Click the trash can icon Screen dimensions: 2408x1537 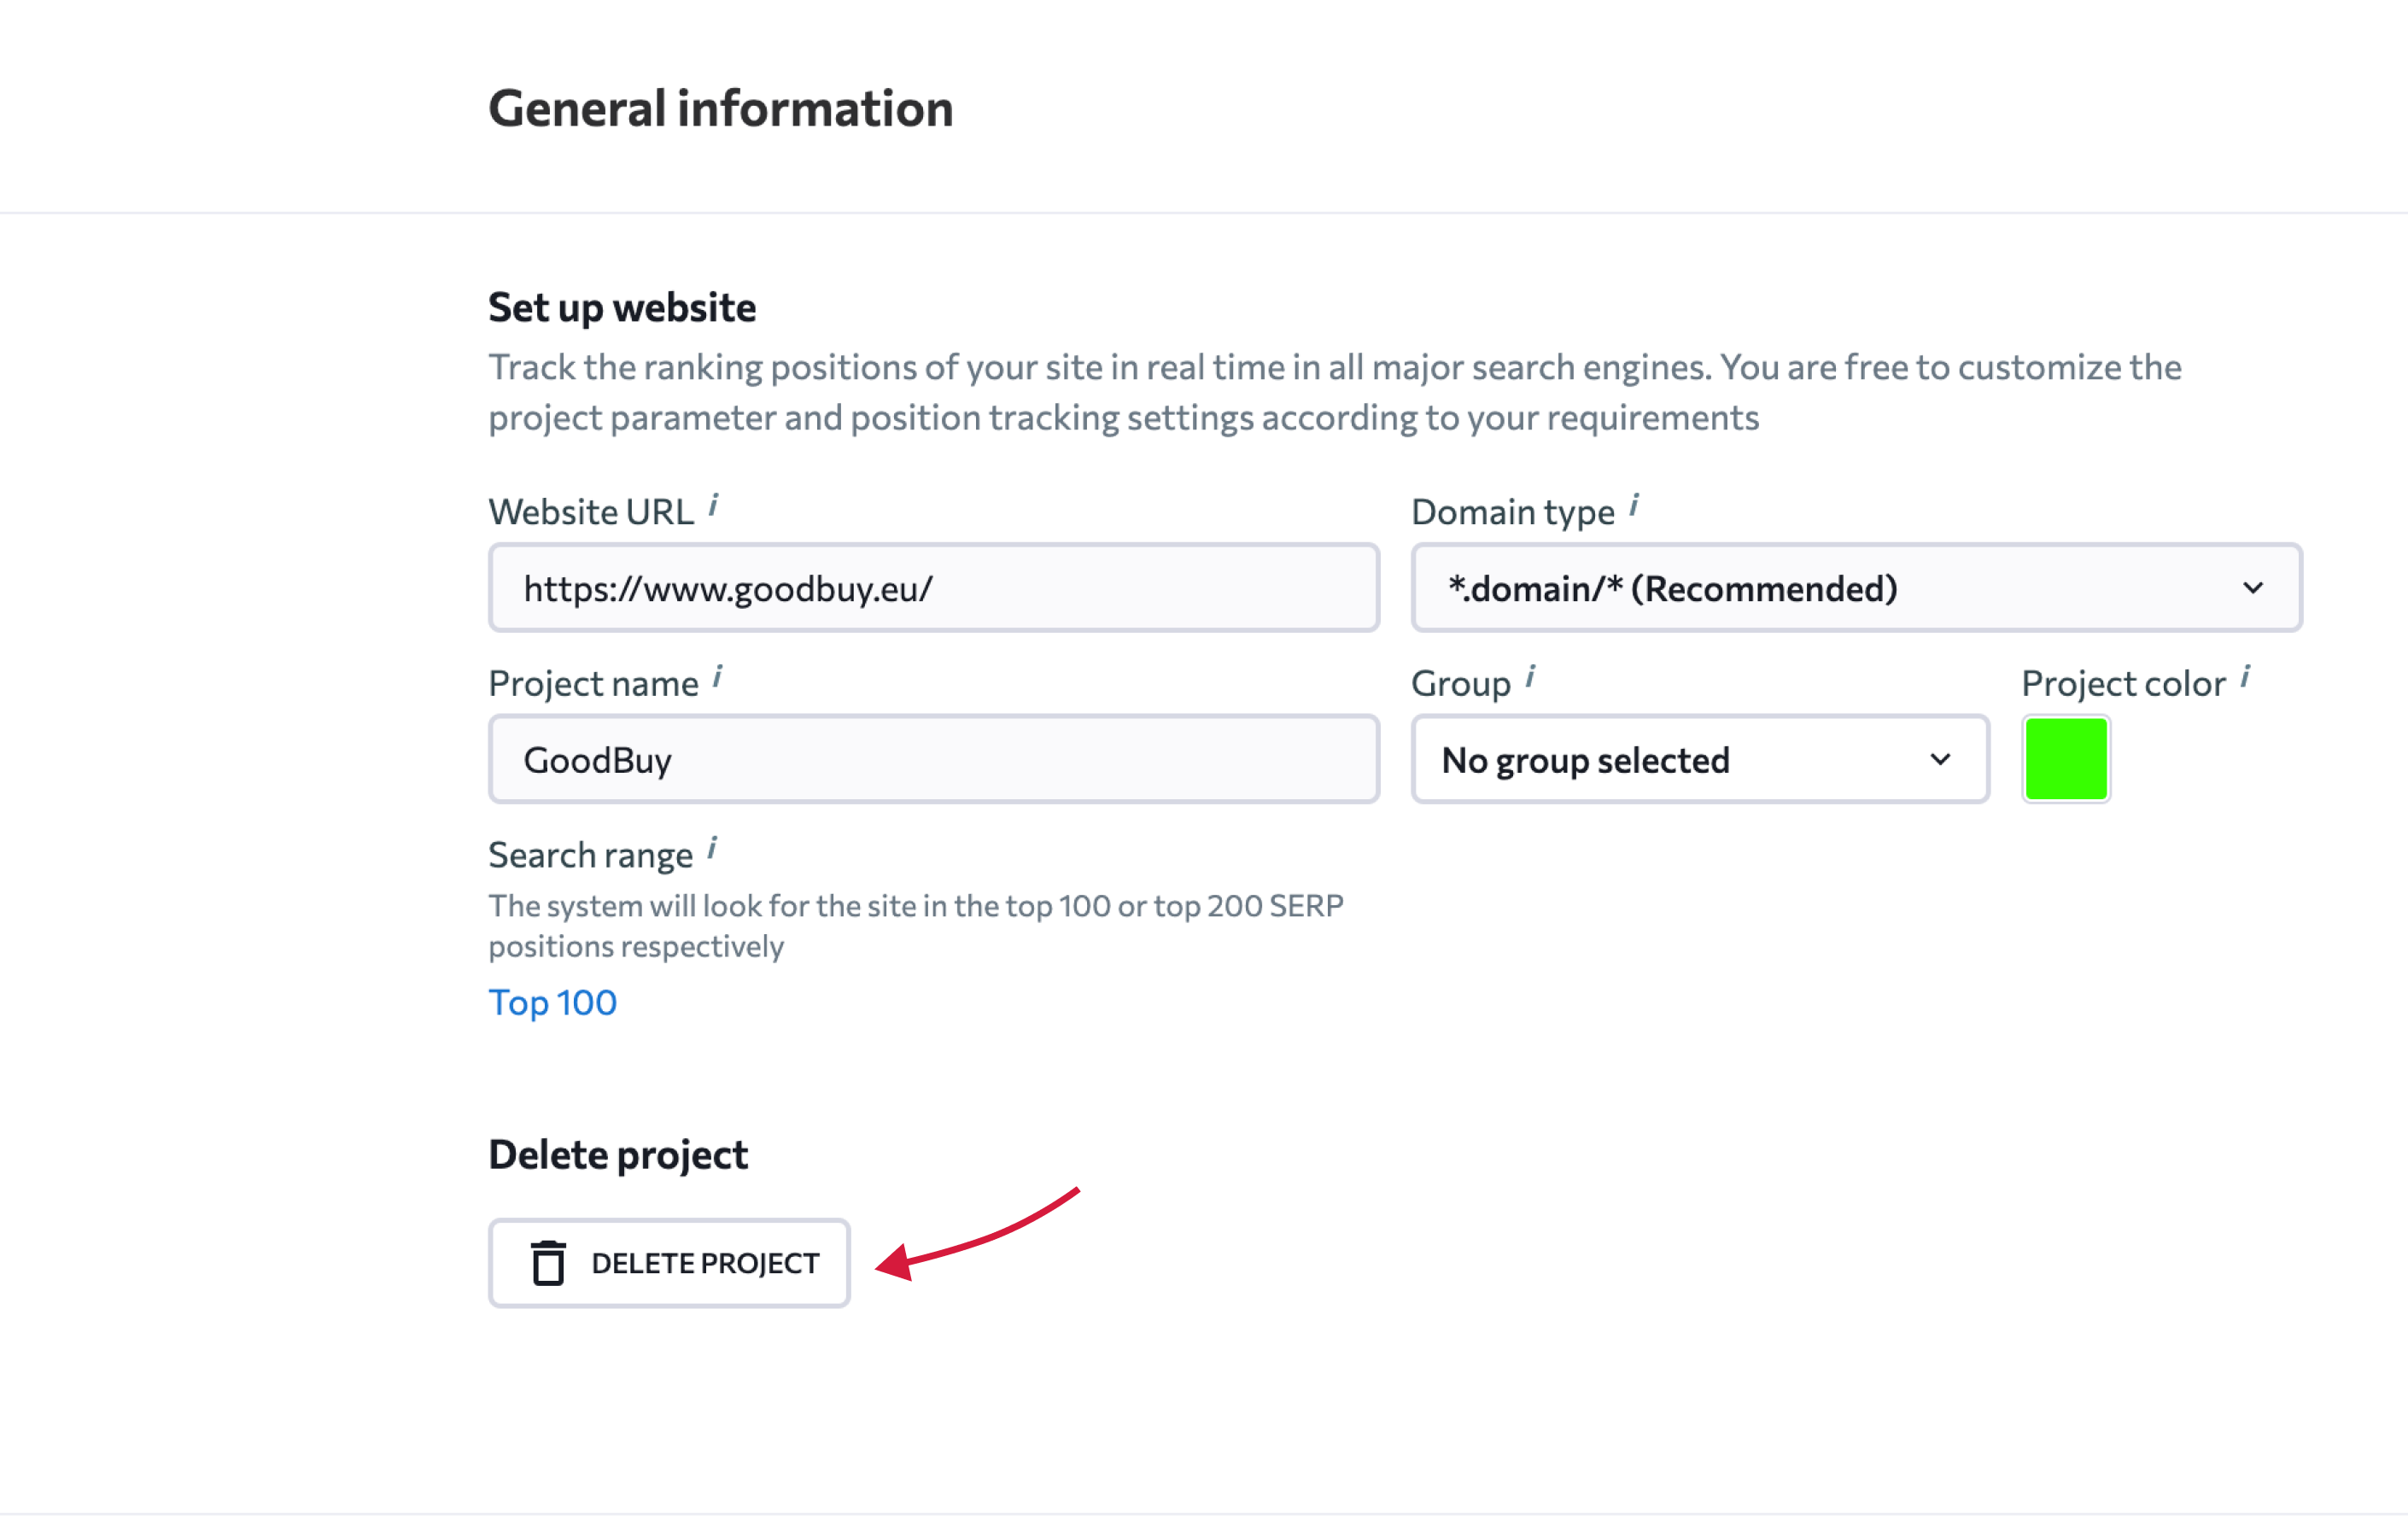(x=548, y=1262)
